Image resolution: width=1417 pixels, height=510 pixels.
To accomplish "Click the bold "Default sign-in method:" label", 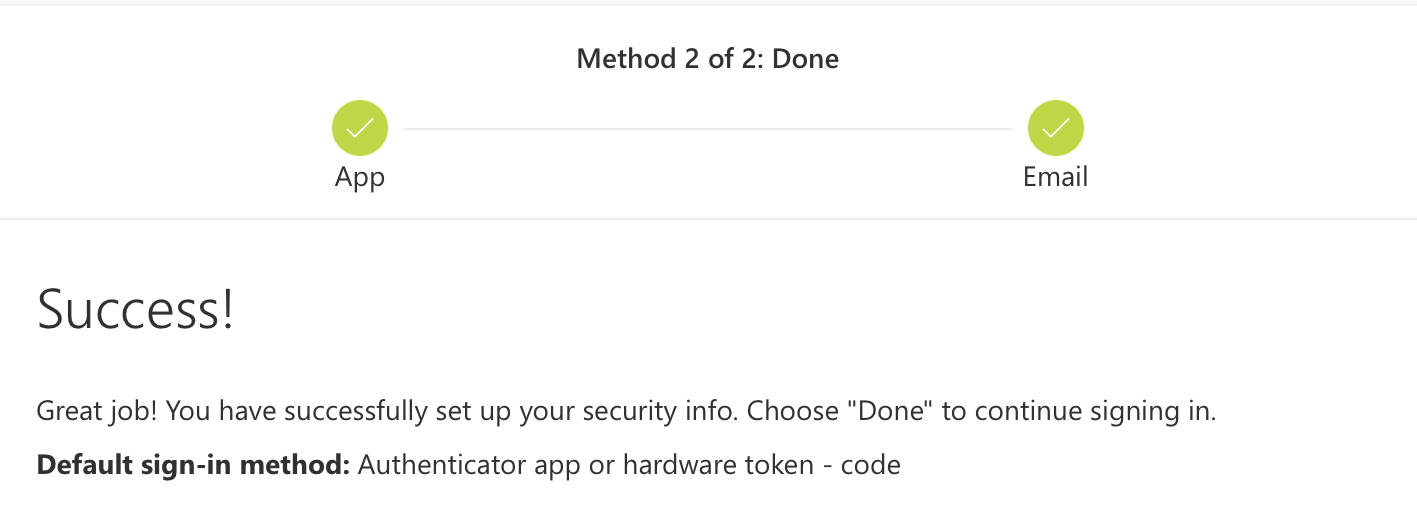I will click(x=193, y=465).
